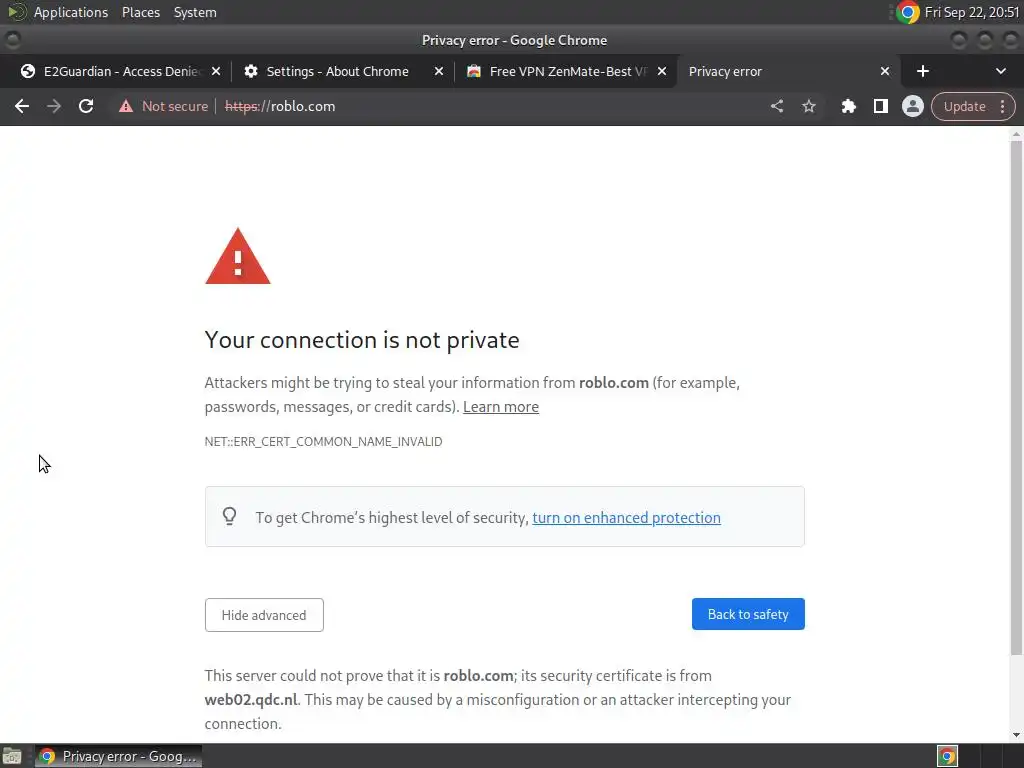The image size is (1024, 768).
Task: Open the Extensions puzzle icon
Action: 848,106
